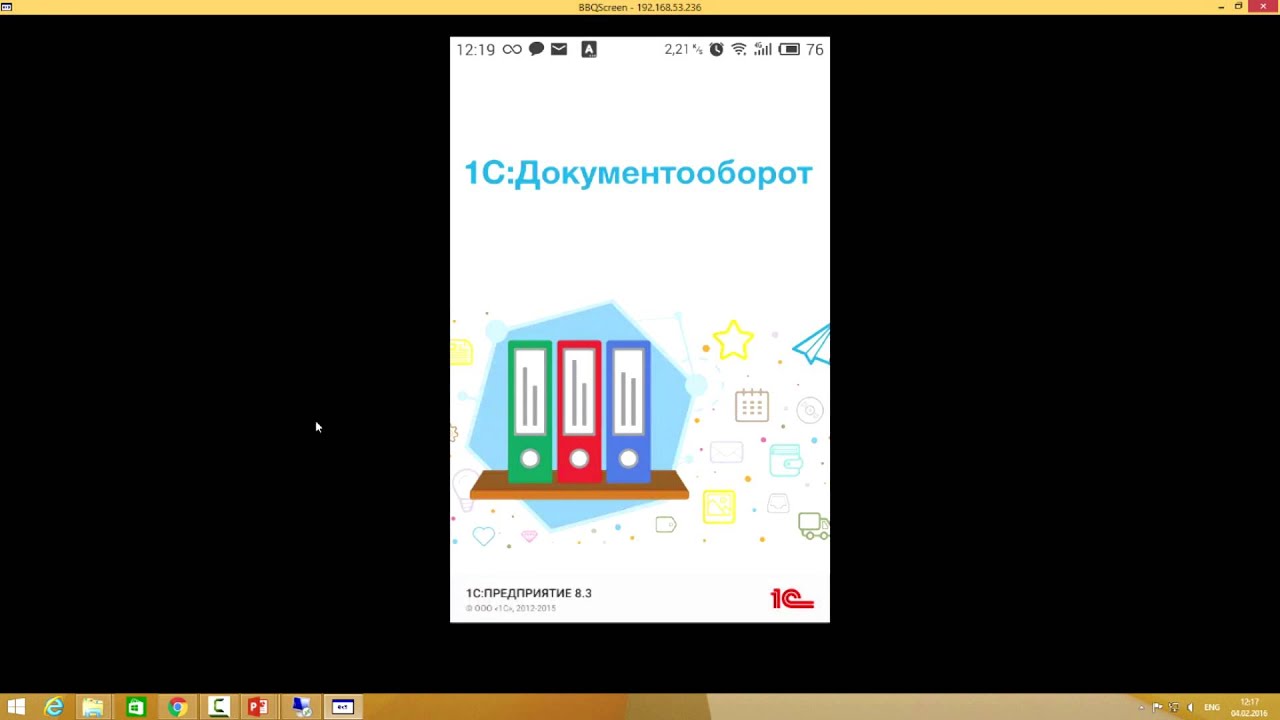
Task: Tap the Wi-Fi status icon
Action: pyautogui.click(x=739, y=49)
